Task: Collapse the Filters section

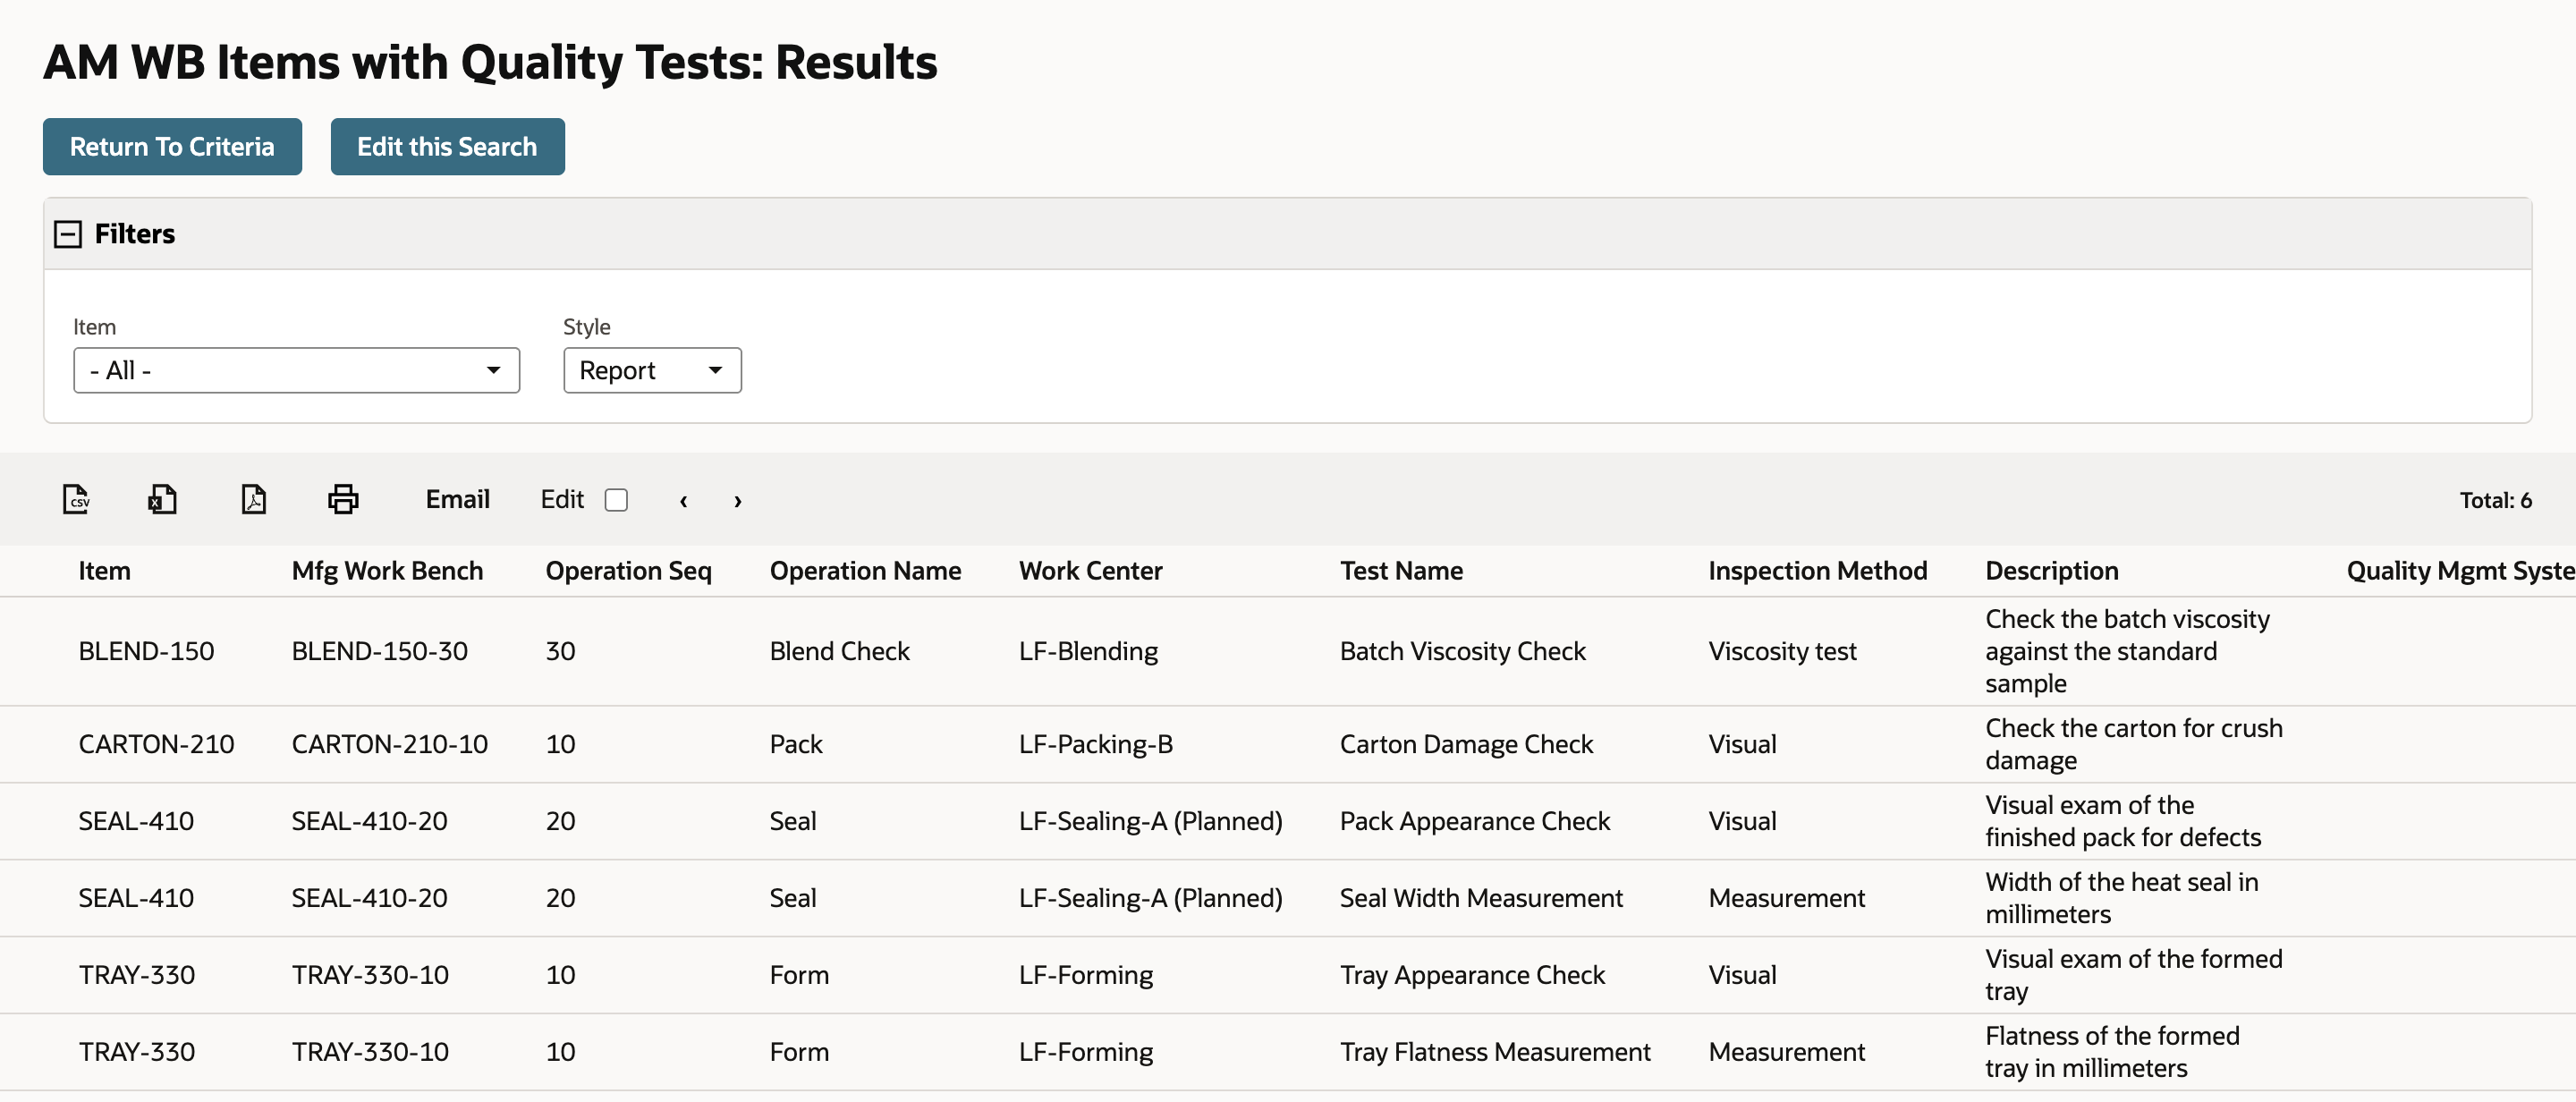Action: [68, 234]
